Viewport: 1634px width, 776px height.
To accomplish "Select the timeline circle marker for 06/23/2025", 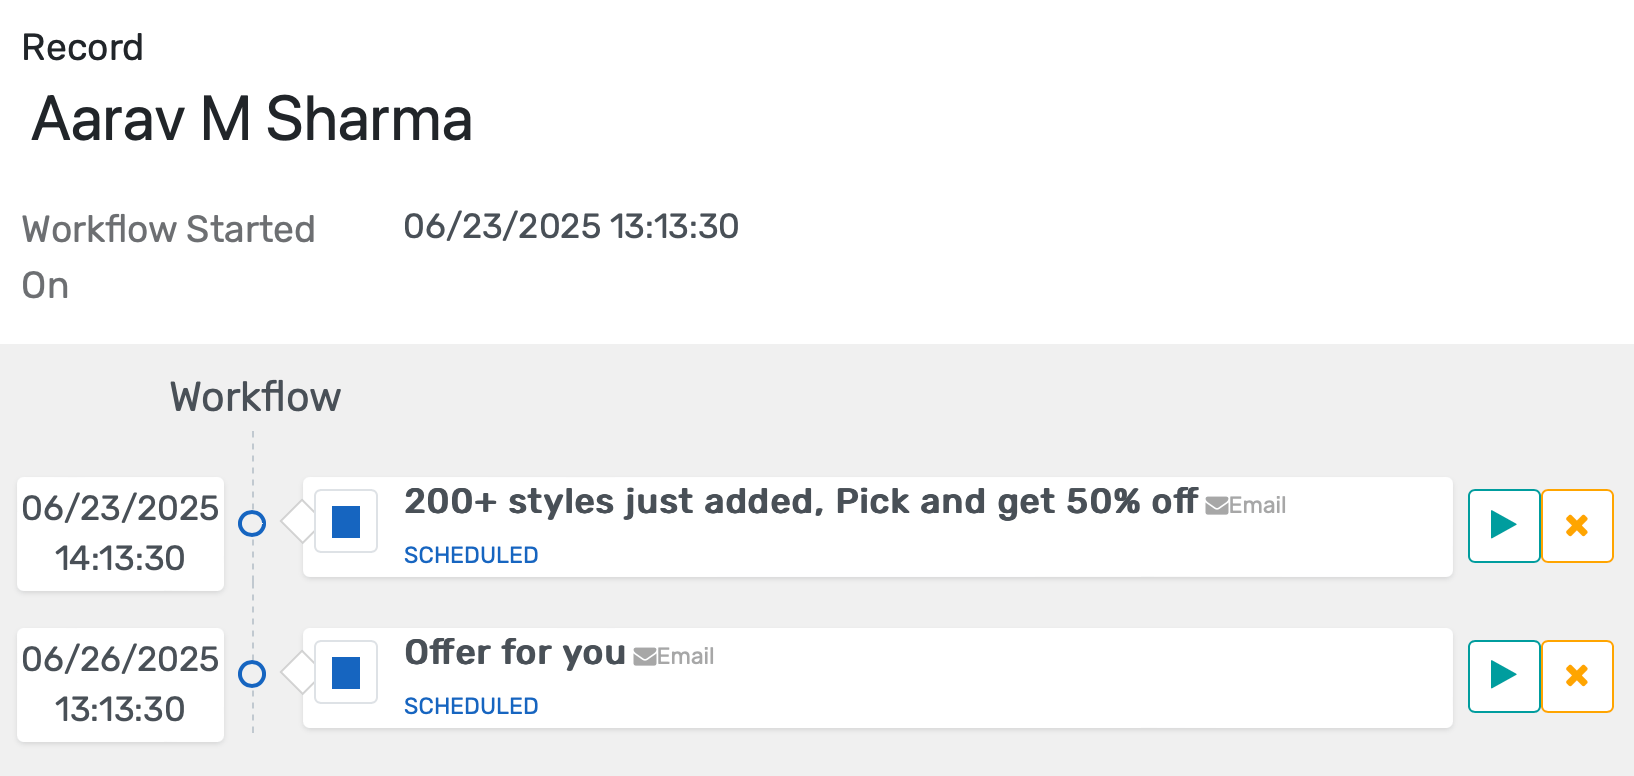I will click(x=252, y=523).
